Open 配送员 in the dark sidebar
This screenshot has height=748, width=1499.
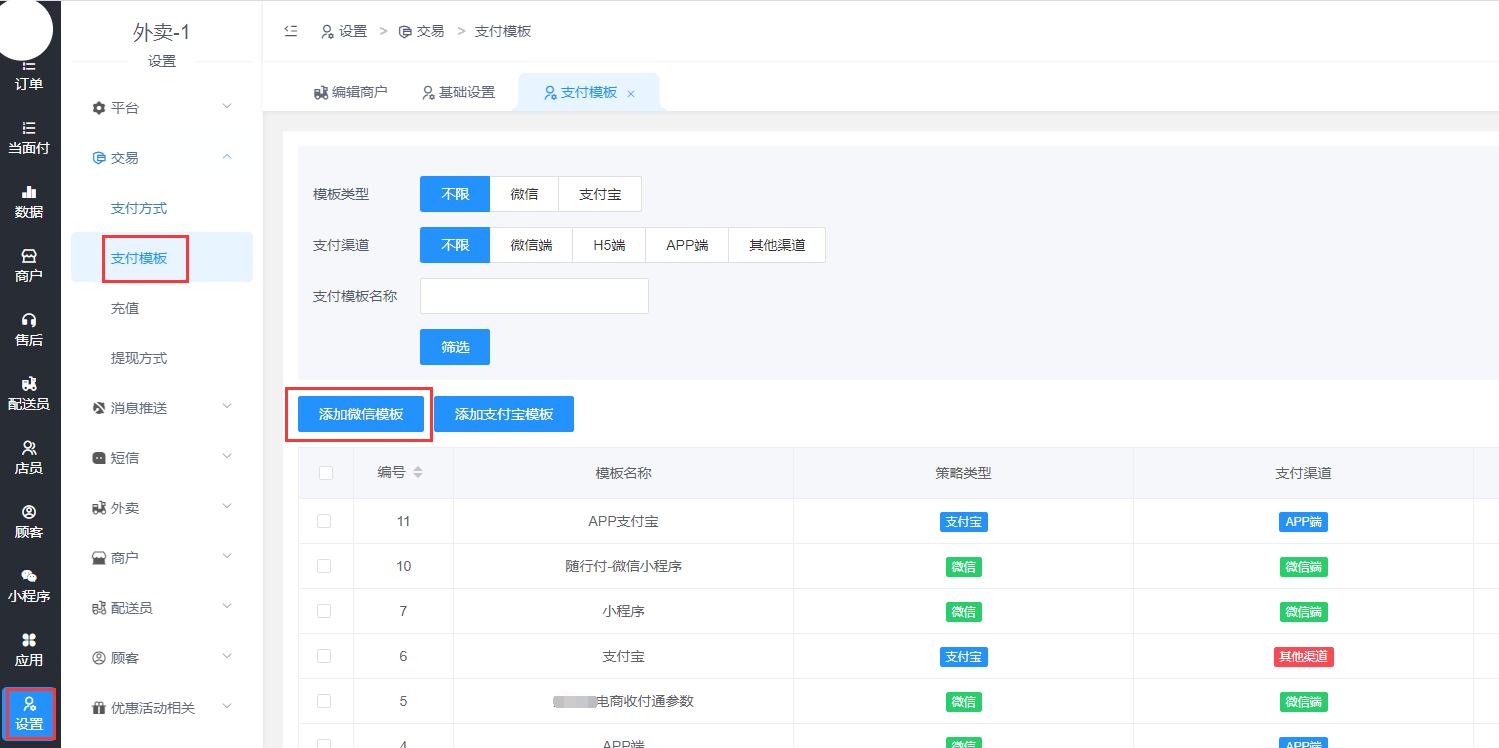pos(29,394)
